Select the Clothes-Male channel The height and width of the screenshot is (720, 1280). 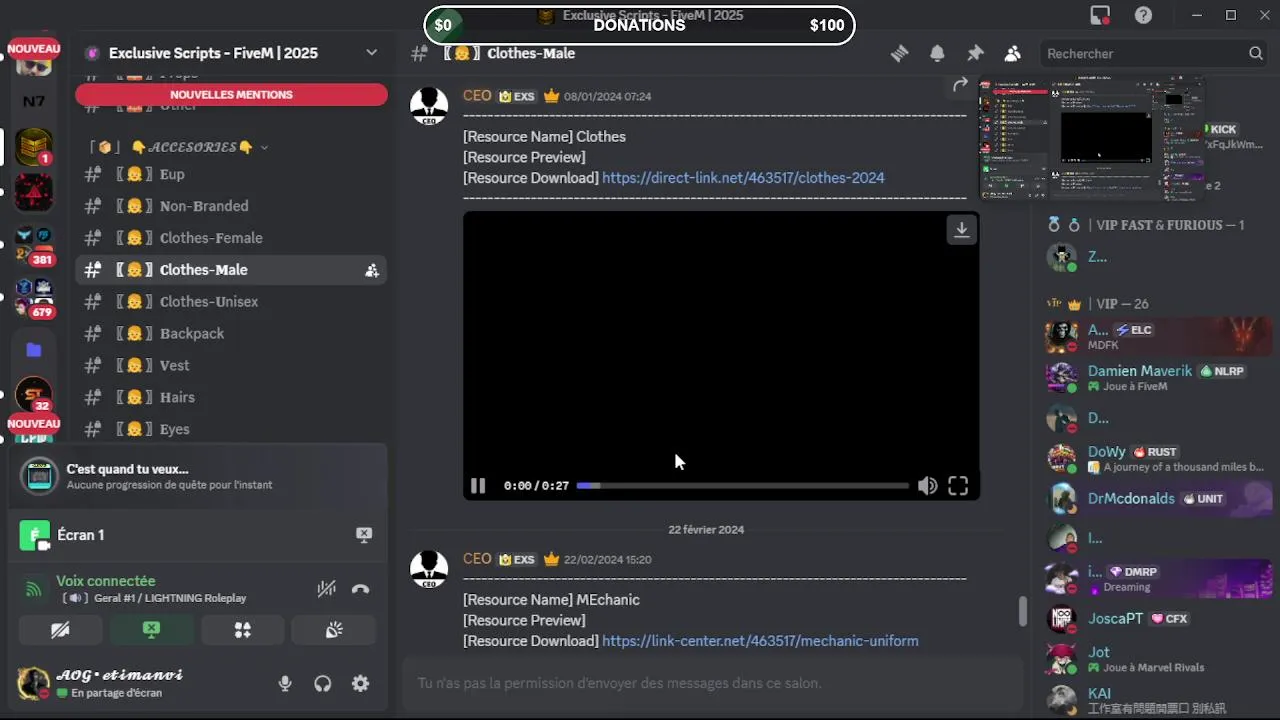point(231,270)
